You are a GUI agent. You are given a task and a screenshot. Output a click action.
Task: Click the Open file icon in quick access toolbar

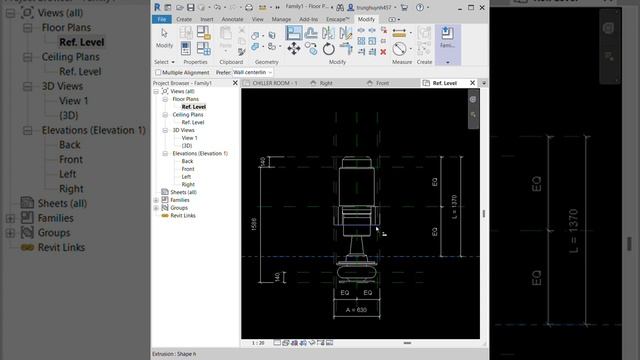click(x=180, y=7)
